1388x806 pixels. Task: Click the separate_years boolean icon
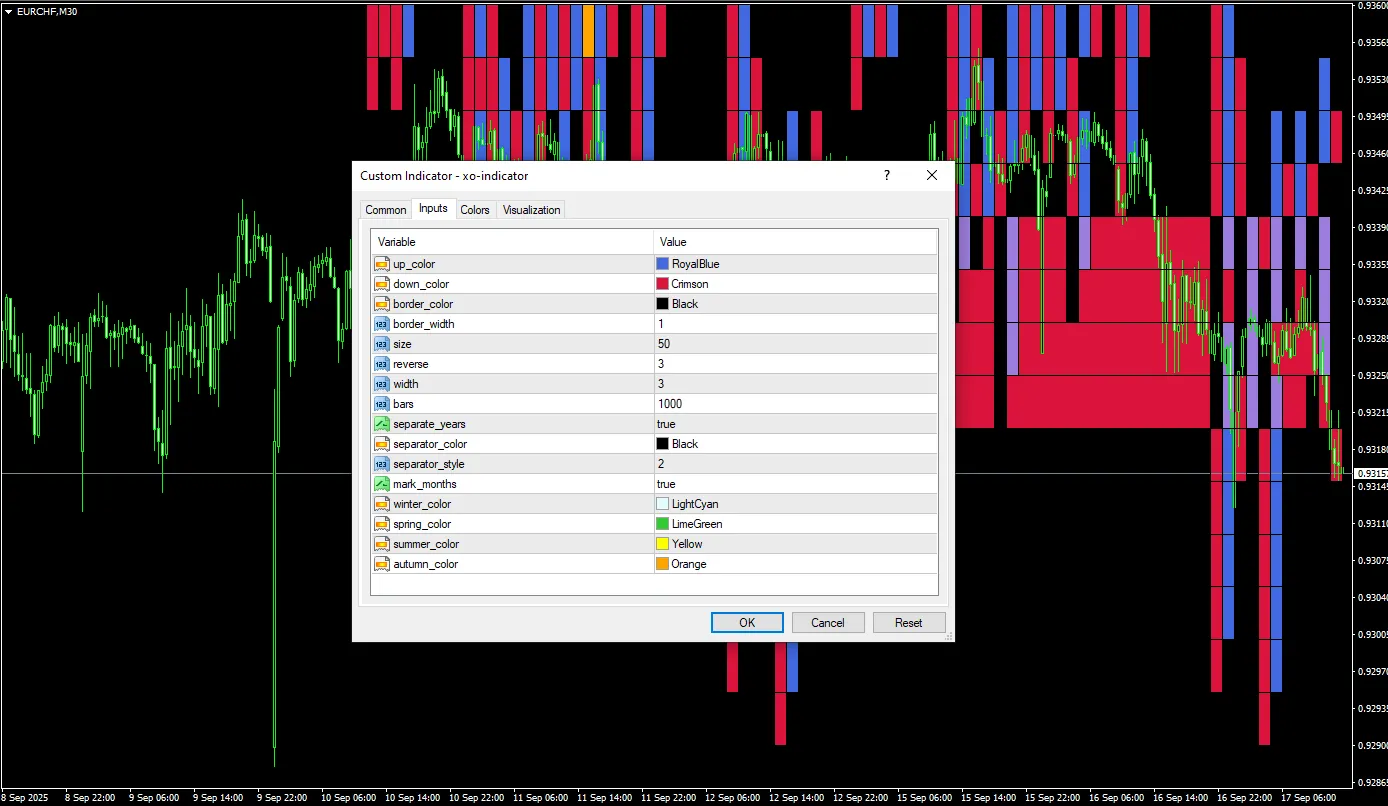pyautogui.click(x=381, y=424)
